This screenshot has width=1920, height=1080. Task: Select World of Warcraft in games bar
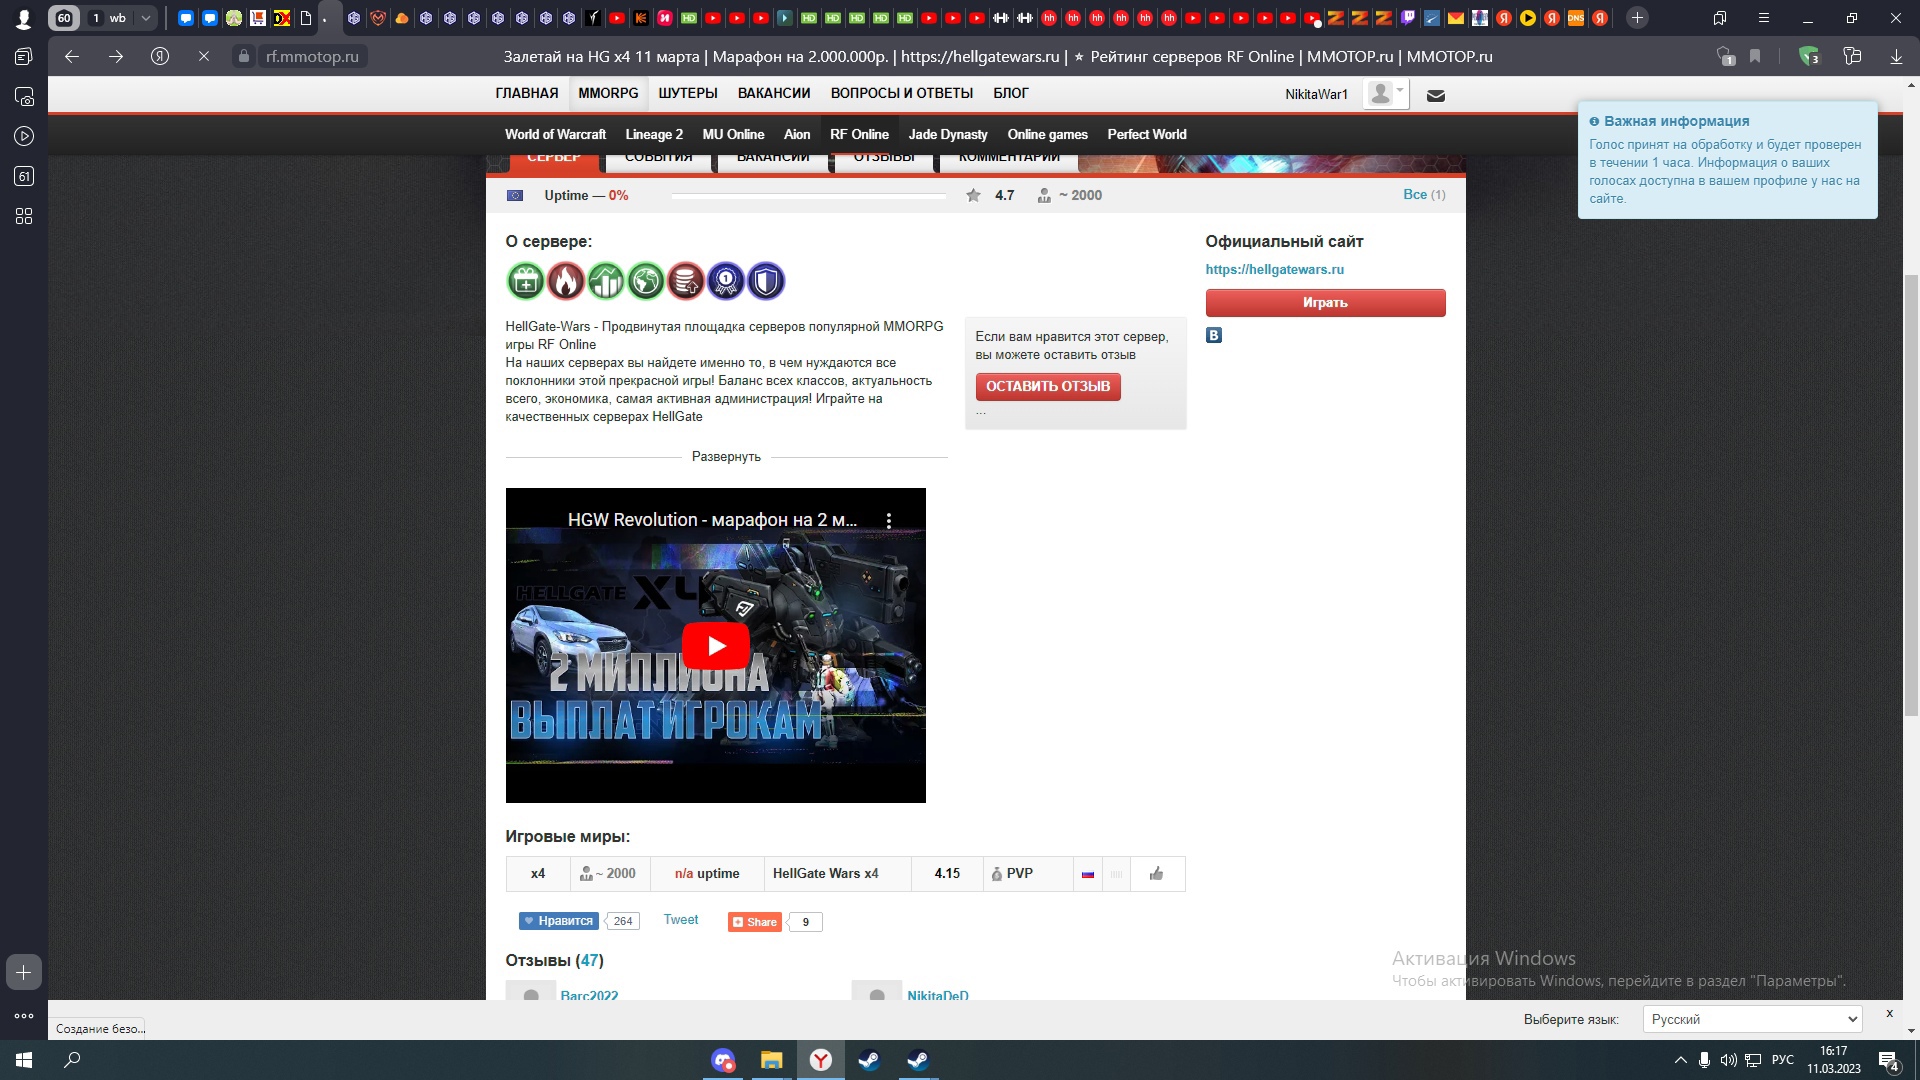[555, 135]
